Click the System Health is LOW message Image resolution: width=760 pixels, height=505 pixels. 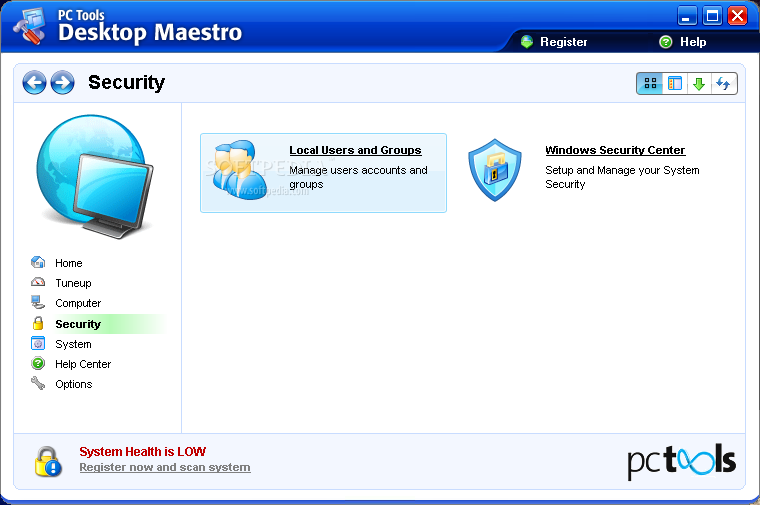pyautogui.click(x=142, y=452)
